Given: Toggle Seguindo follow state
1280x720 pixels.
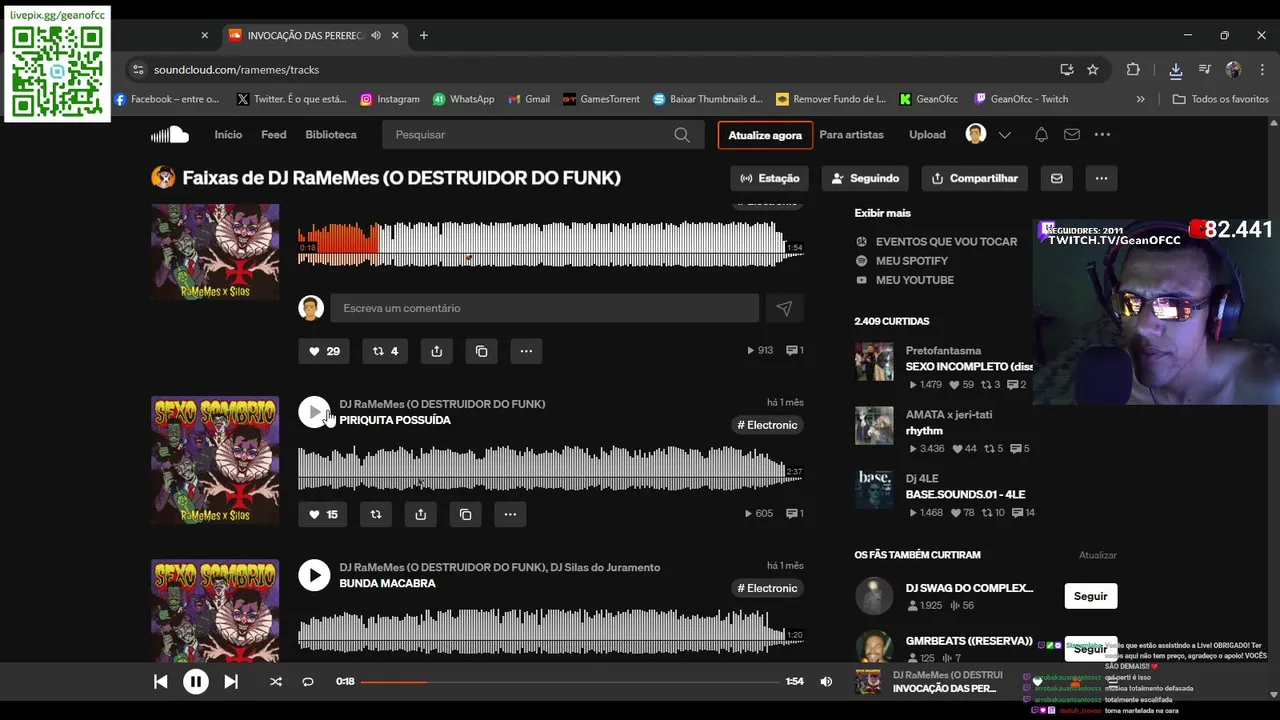Looking at the screenshot, I should pyautogui.click(x=865, y=178).
